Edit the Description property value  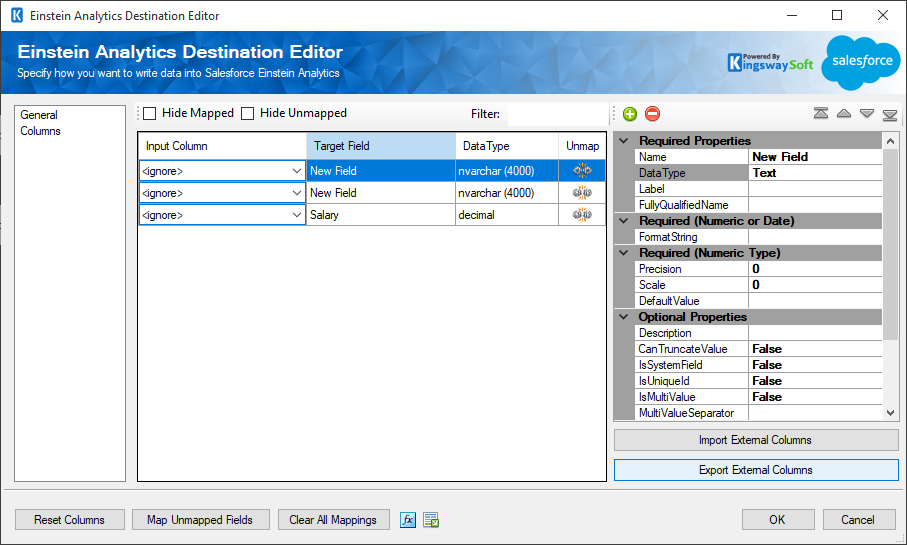[x=815, y=333]
